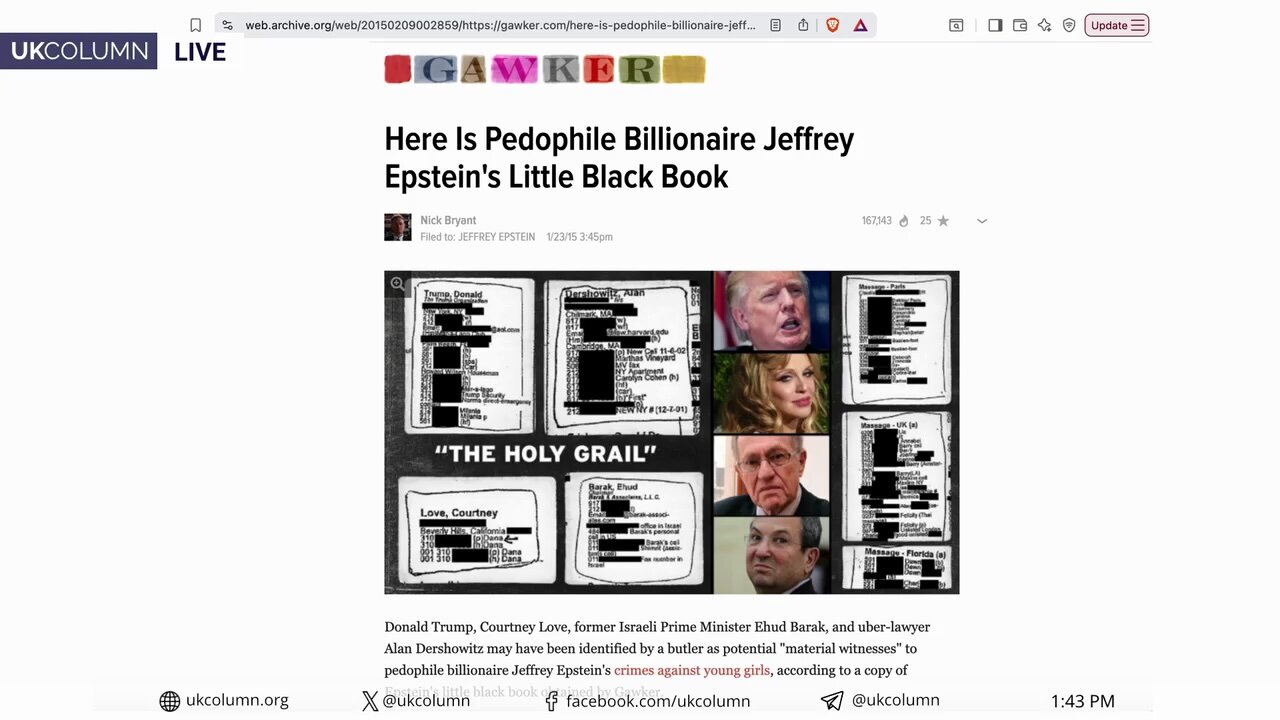The width and height of the screenshot is (1280, 720).
Task: Toggle the browser sidebar panel icon
Action: [x=995, y=25]
